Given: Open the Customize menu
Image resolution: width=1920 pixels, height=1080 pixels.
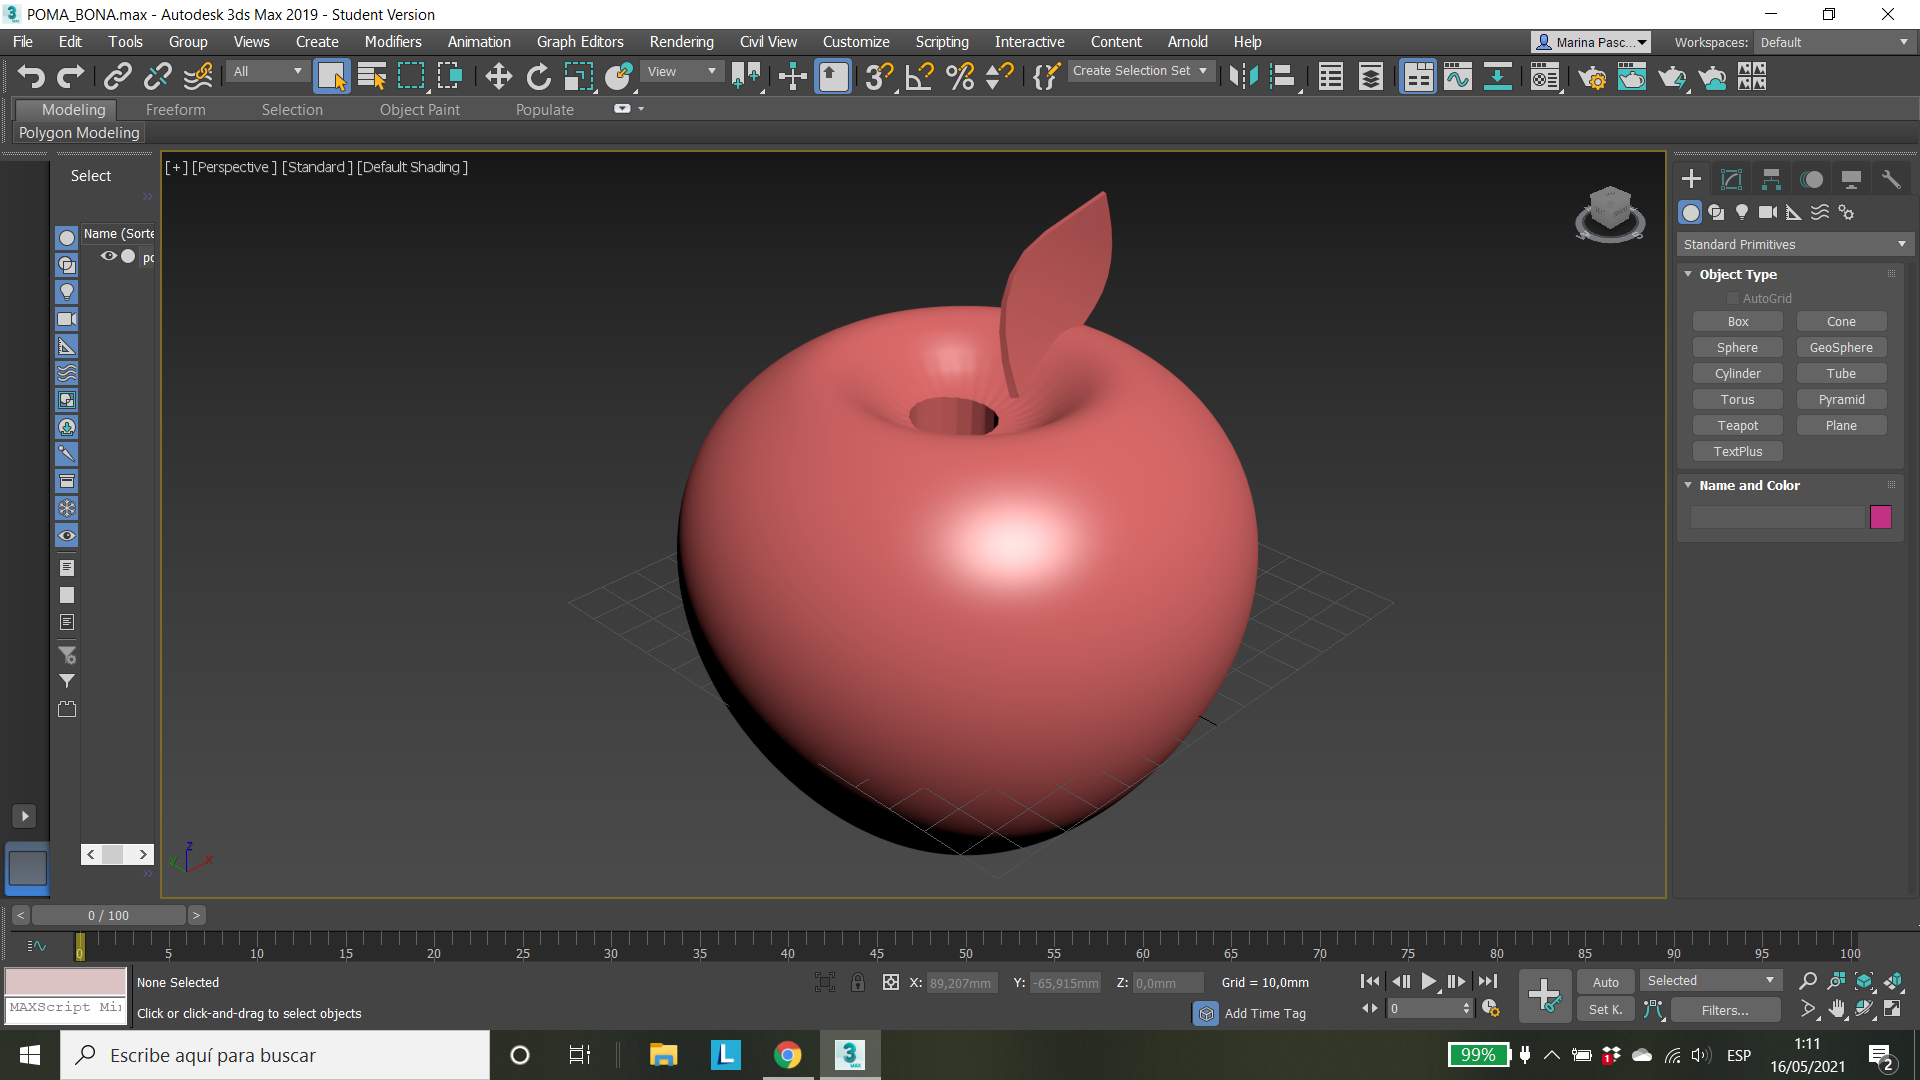Looking at the screenshot, I should [x=856, y=42].
